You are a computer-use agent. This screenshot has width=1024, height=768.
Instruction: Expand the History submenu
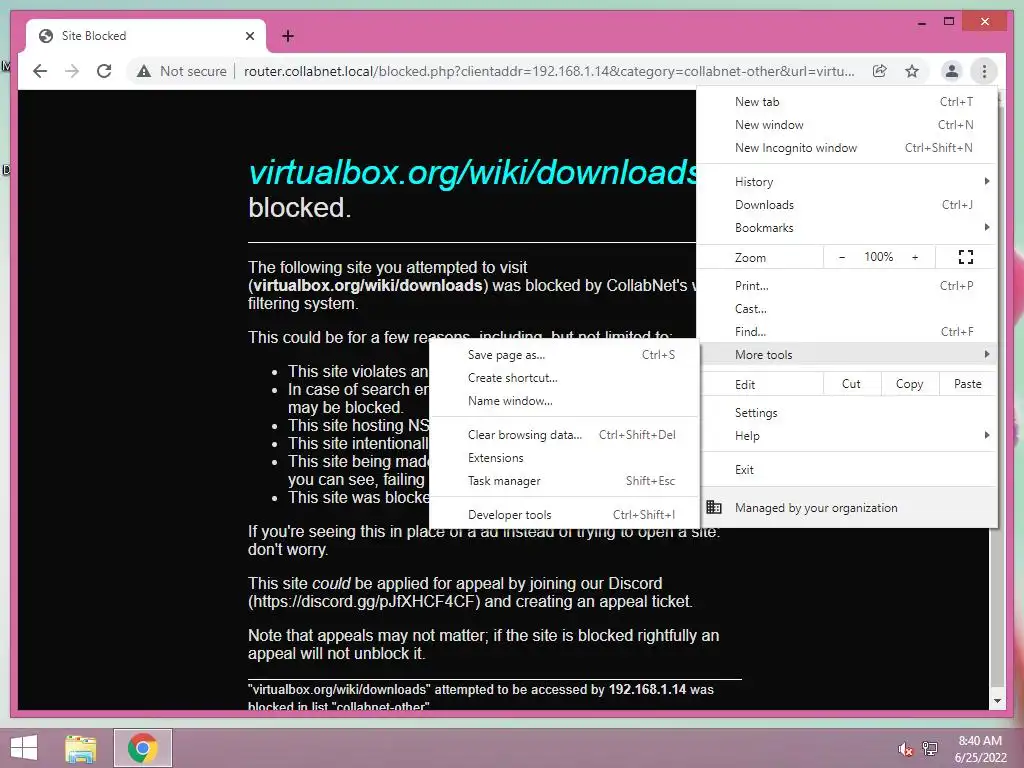pyautogui.click(x=847, y=182)
